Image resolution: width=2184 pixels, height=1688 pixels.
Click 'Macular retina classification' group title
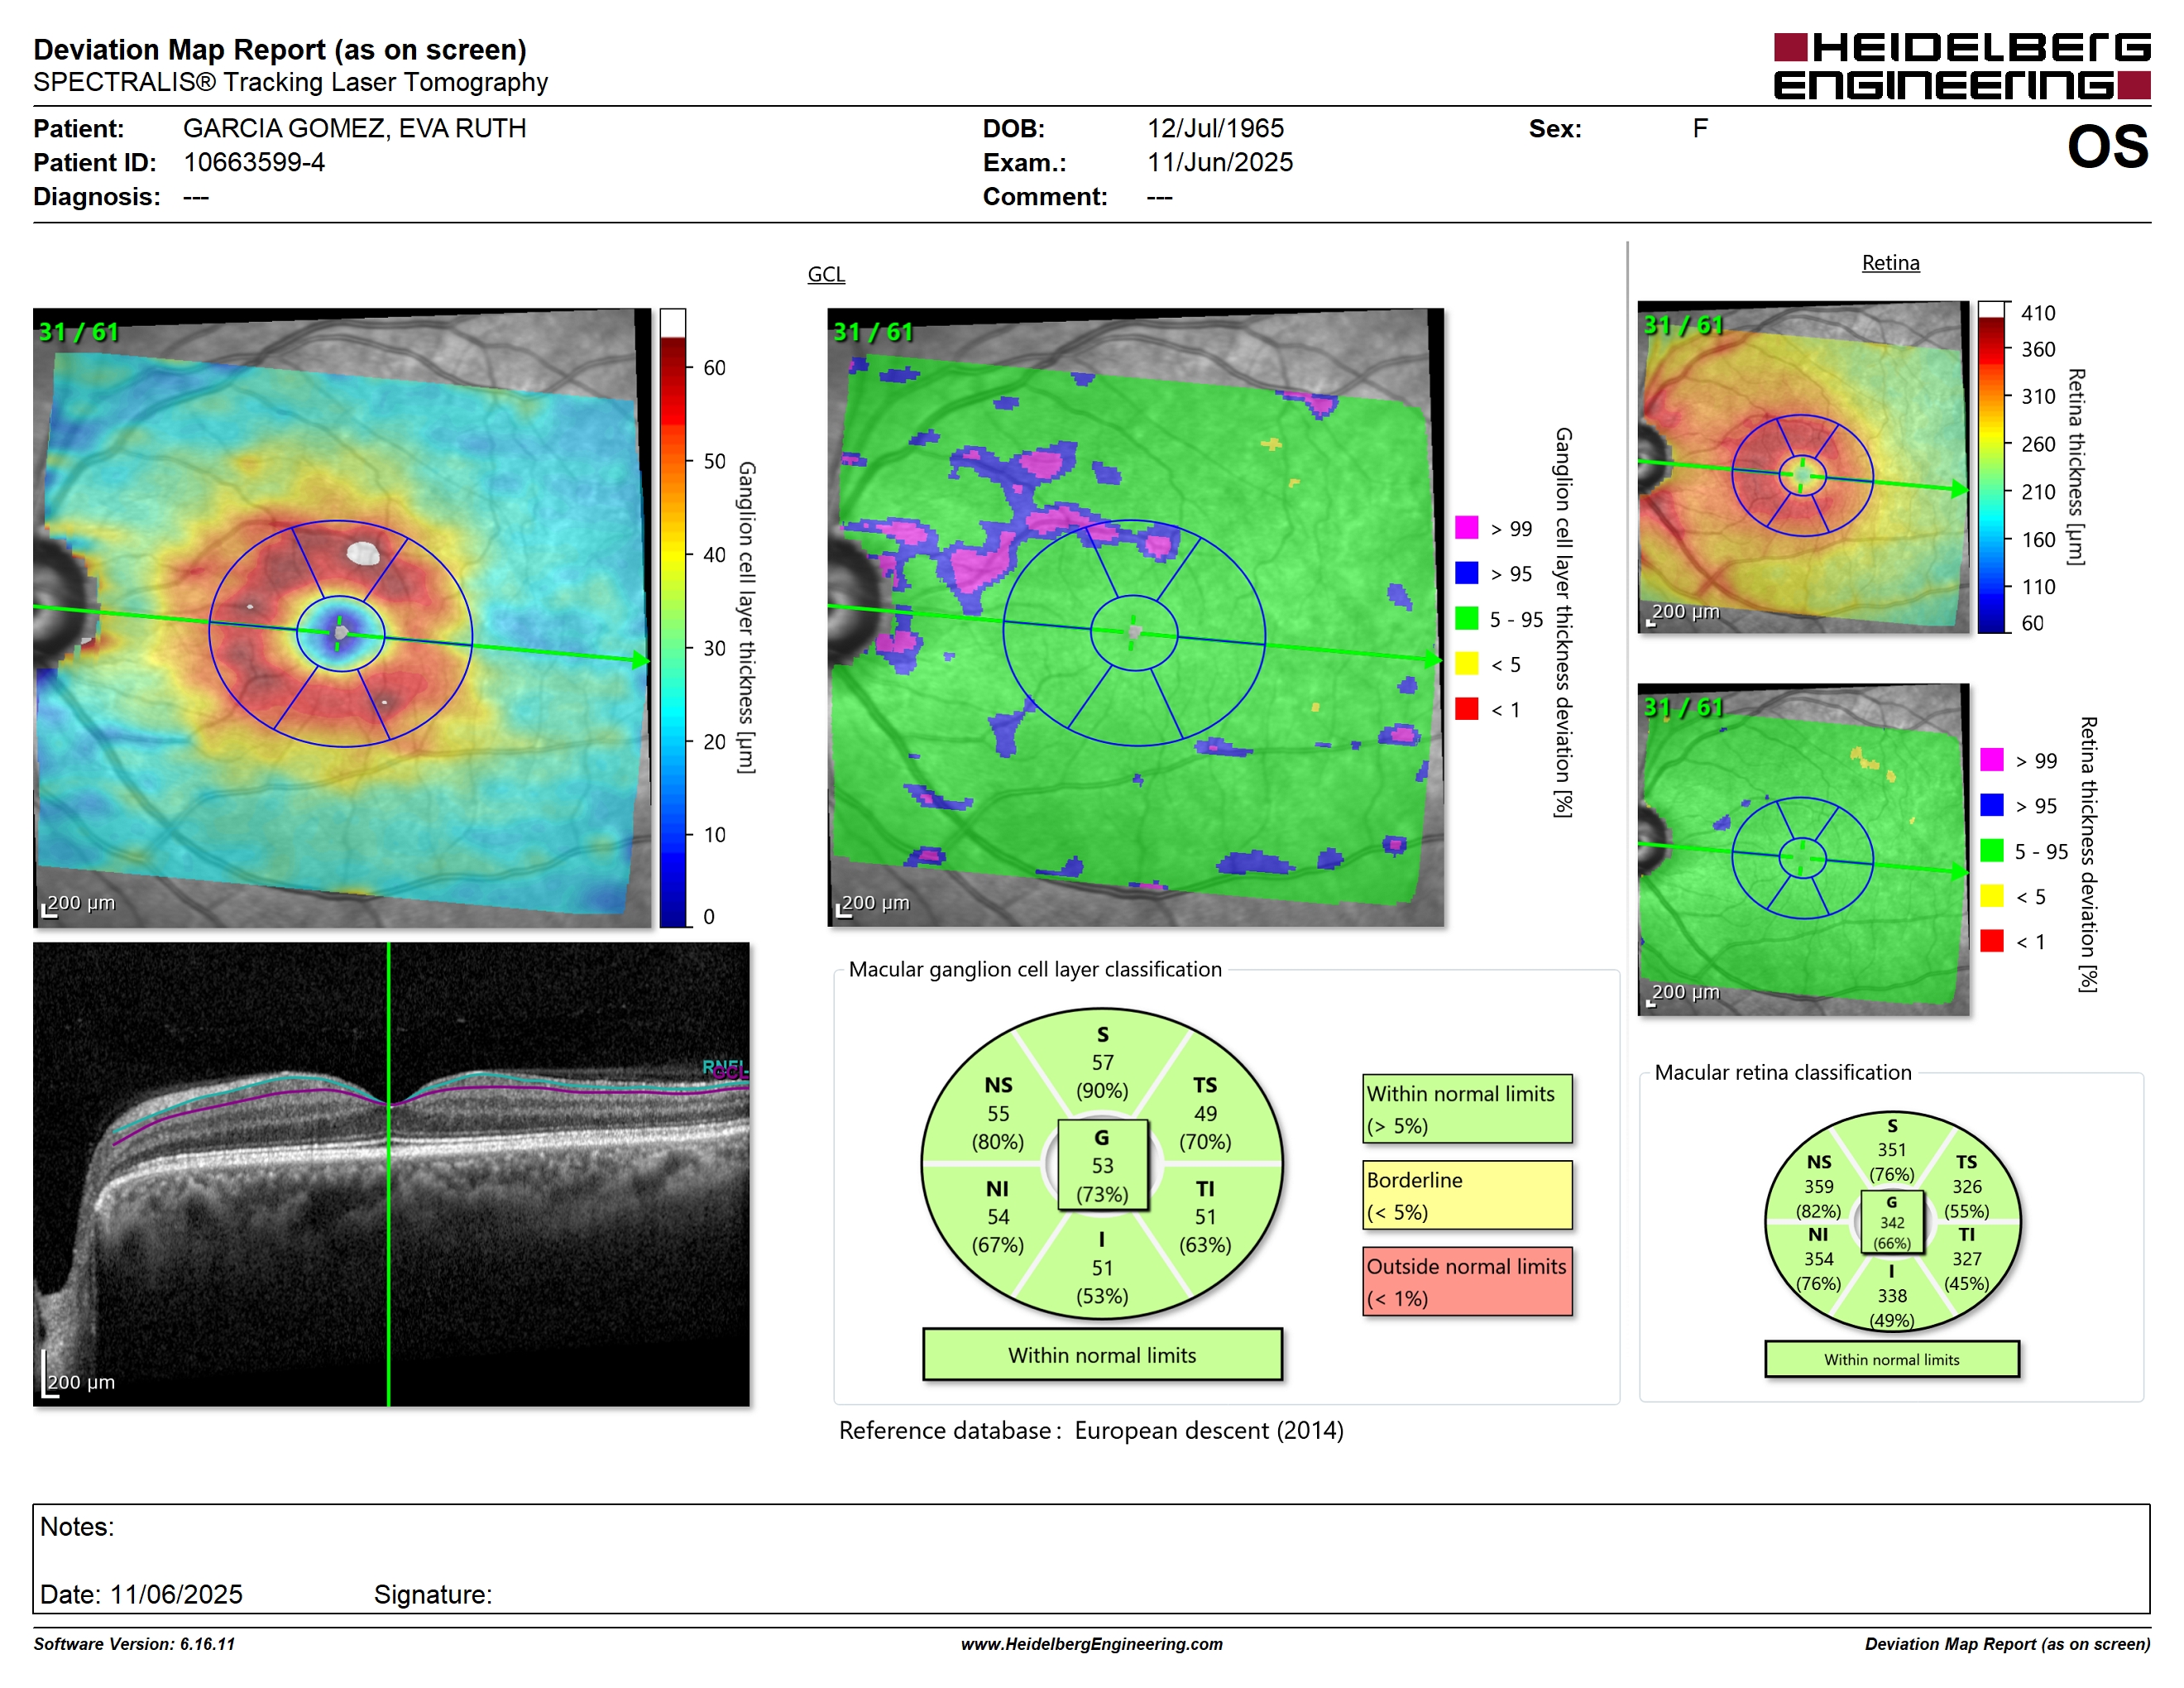click(1783, 1072)
